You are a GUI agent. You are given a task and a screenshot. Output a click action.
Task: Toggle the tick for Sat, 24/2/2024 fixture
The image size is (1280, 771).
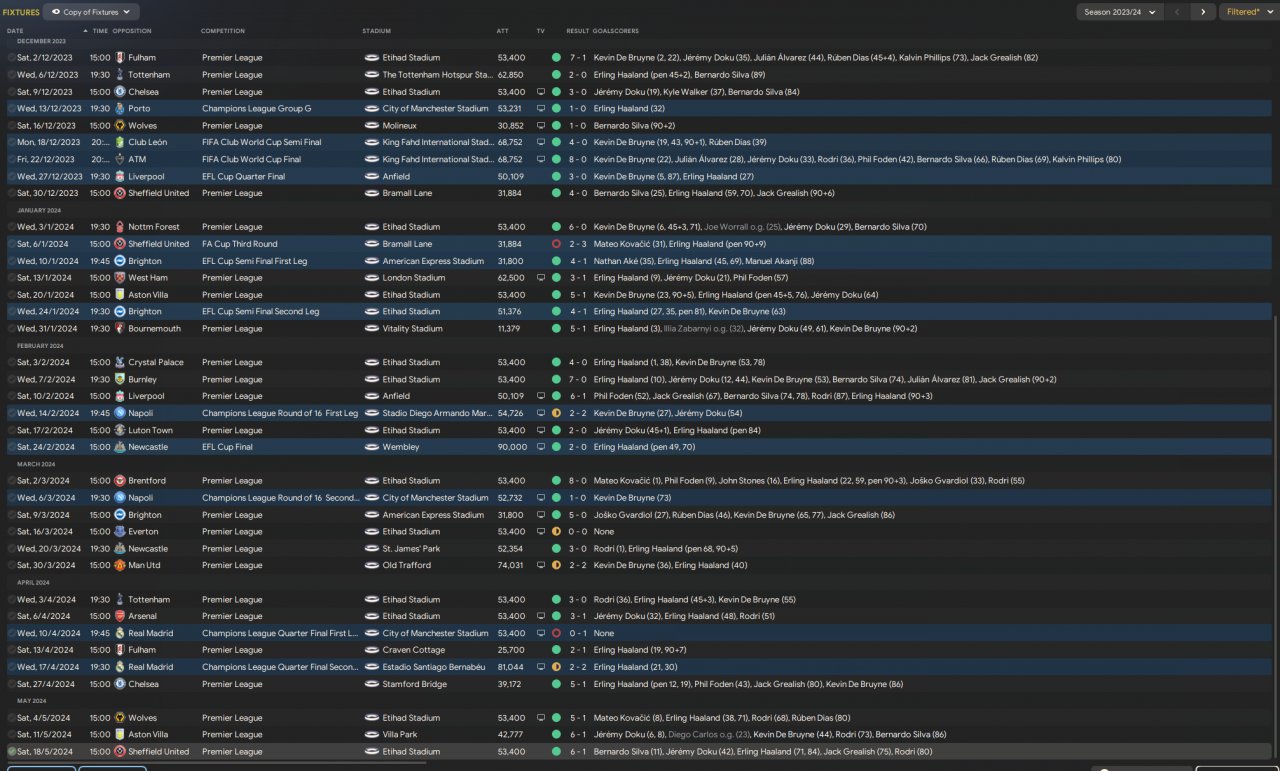tap(12, 448)
